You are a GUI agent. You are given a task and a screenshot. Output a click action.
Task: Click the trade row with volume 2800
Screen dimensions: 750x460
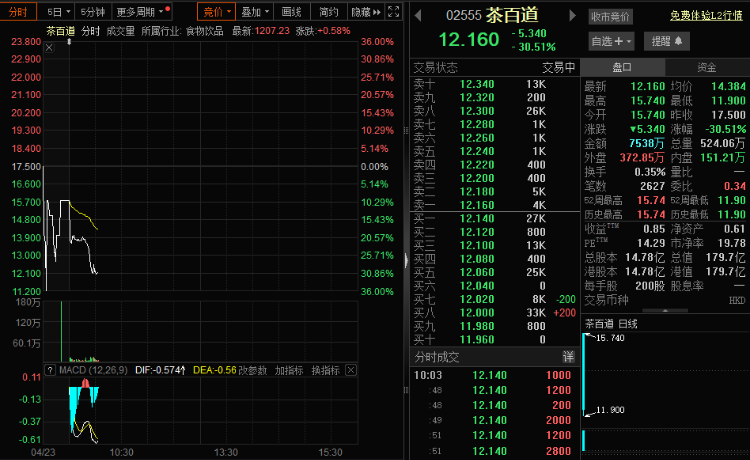point(495,451)
